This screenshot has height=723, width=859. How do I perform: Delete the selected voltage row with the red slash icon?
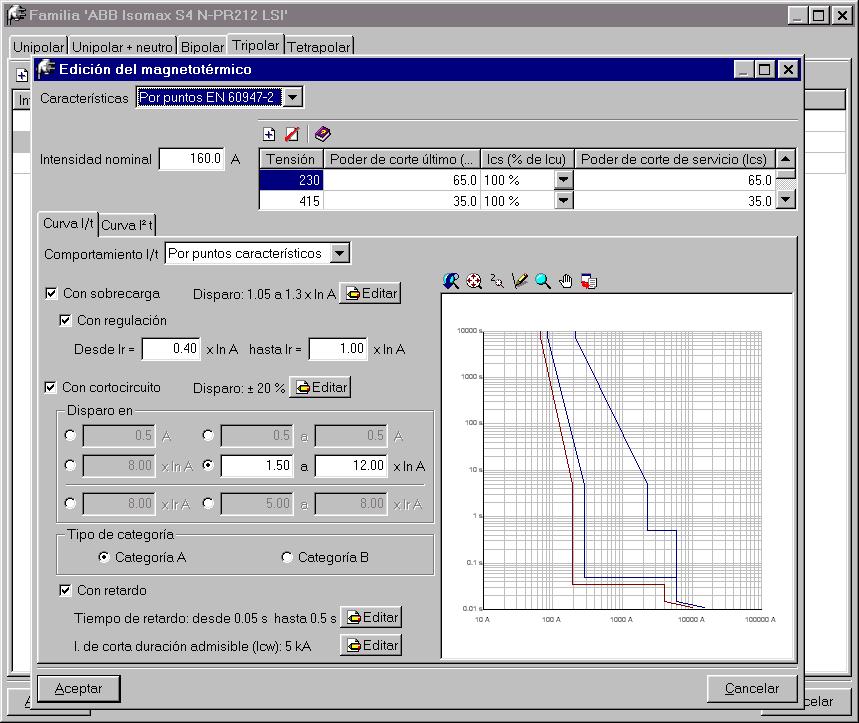coord(292,134)
